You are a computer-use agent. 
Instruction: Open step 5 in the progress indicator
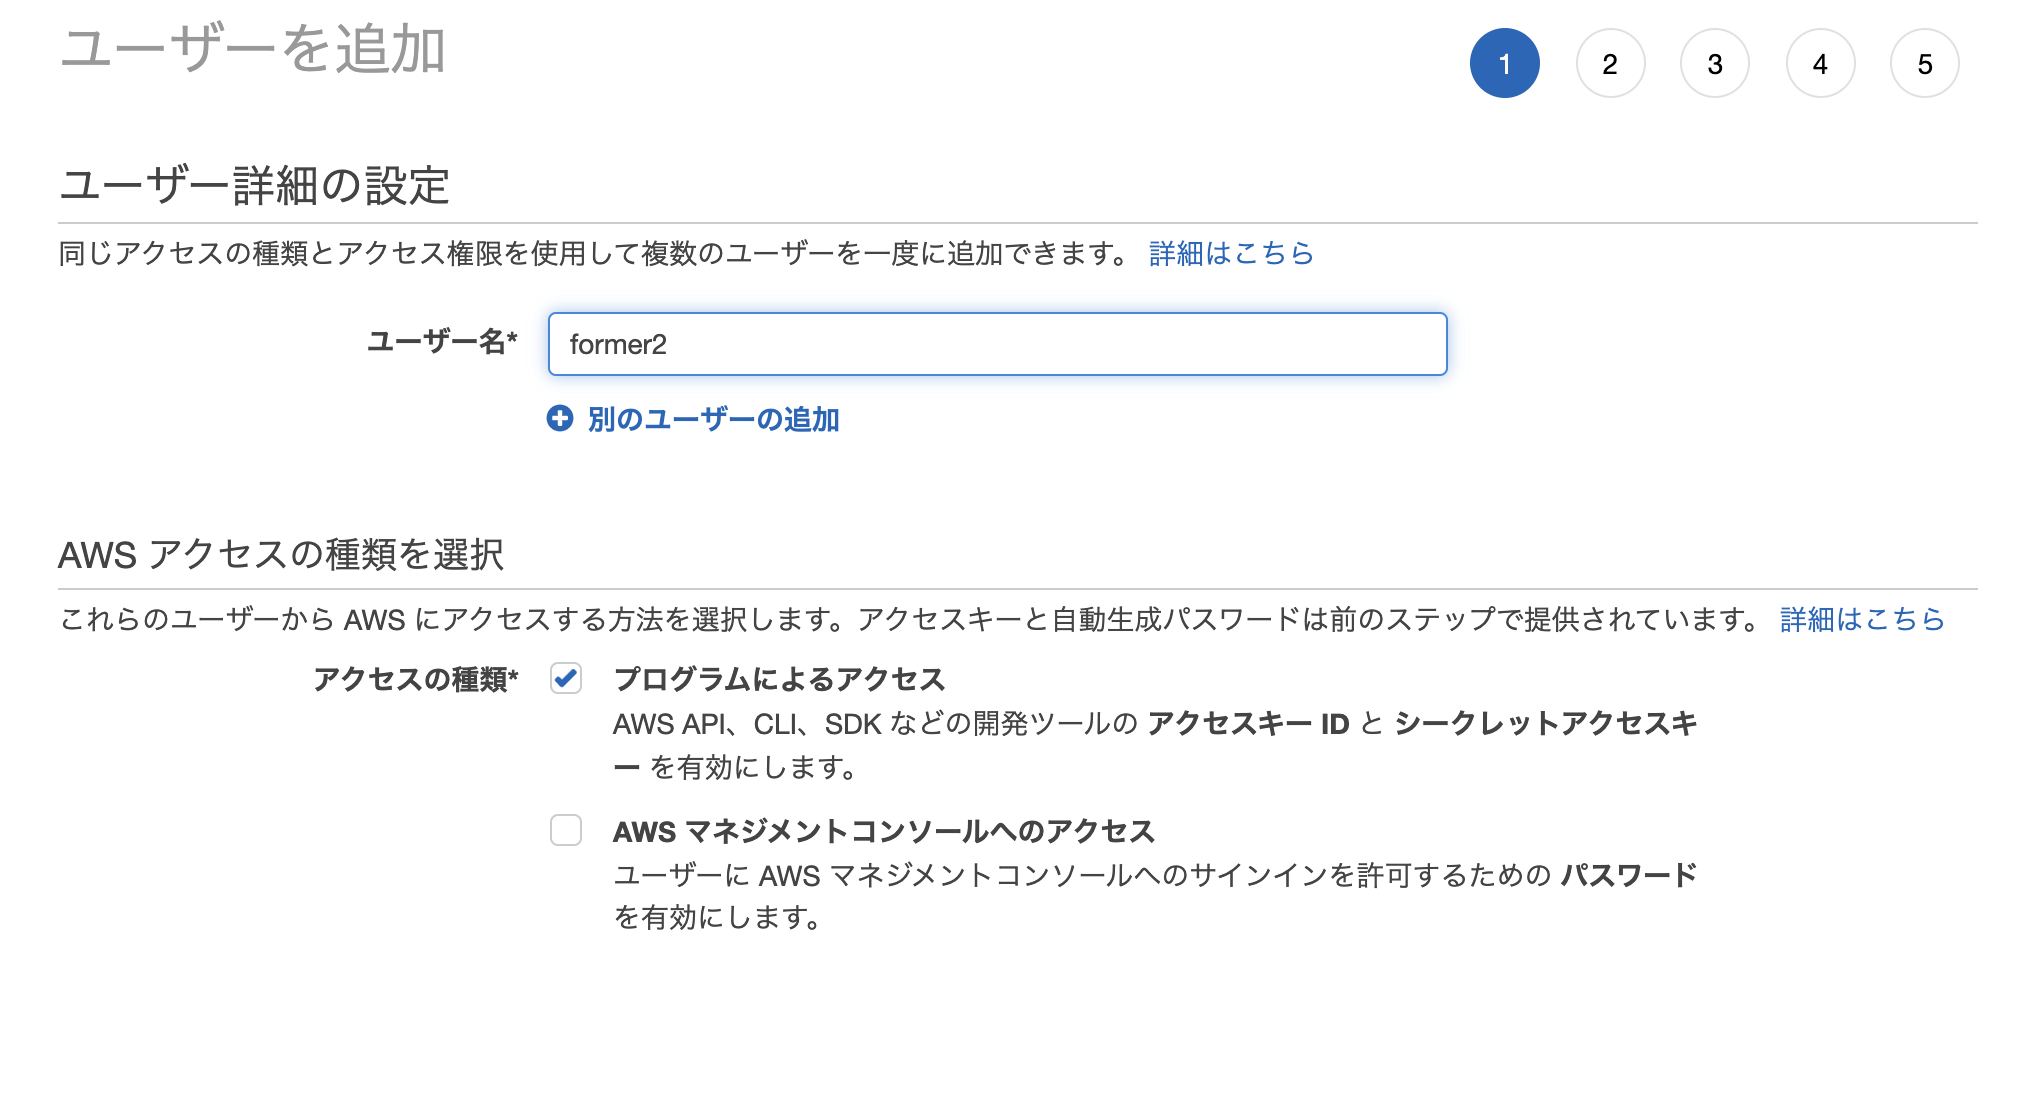point(1925,63)
